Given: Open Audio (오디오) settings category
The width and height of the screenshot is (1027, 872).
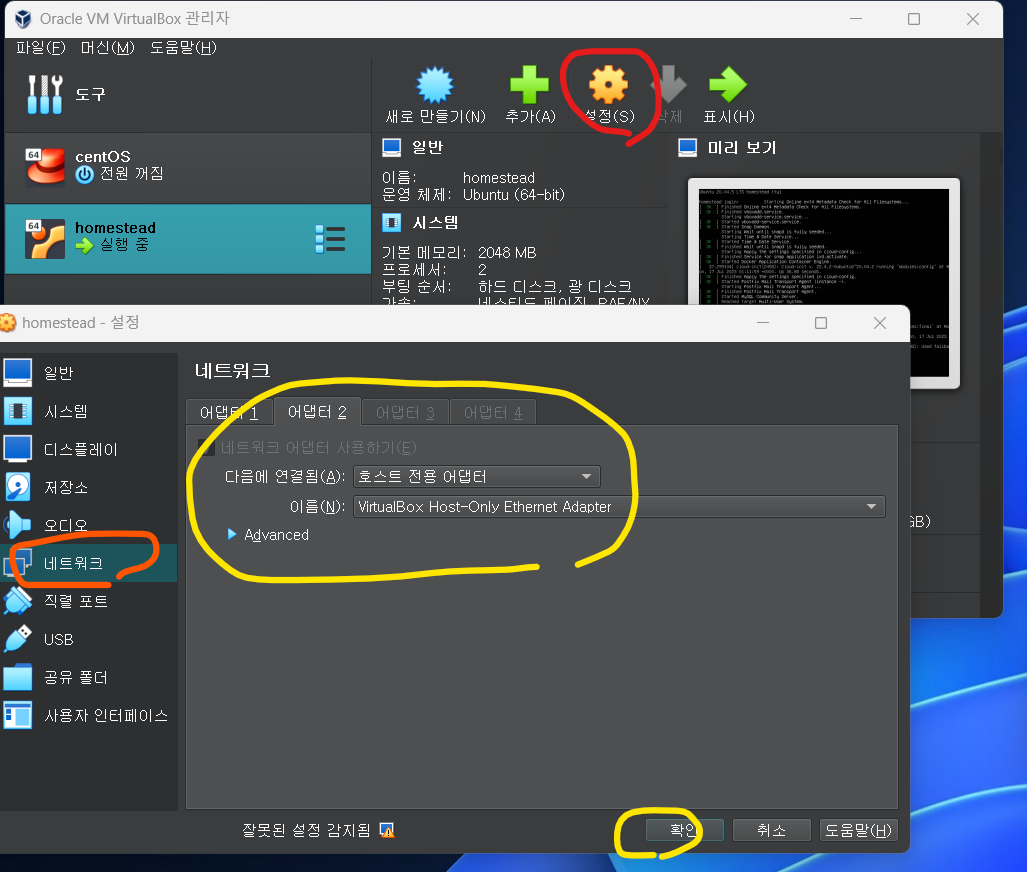Looking at the screenshot, I should [x=88, y=525].
